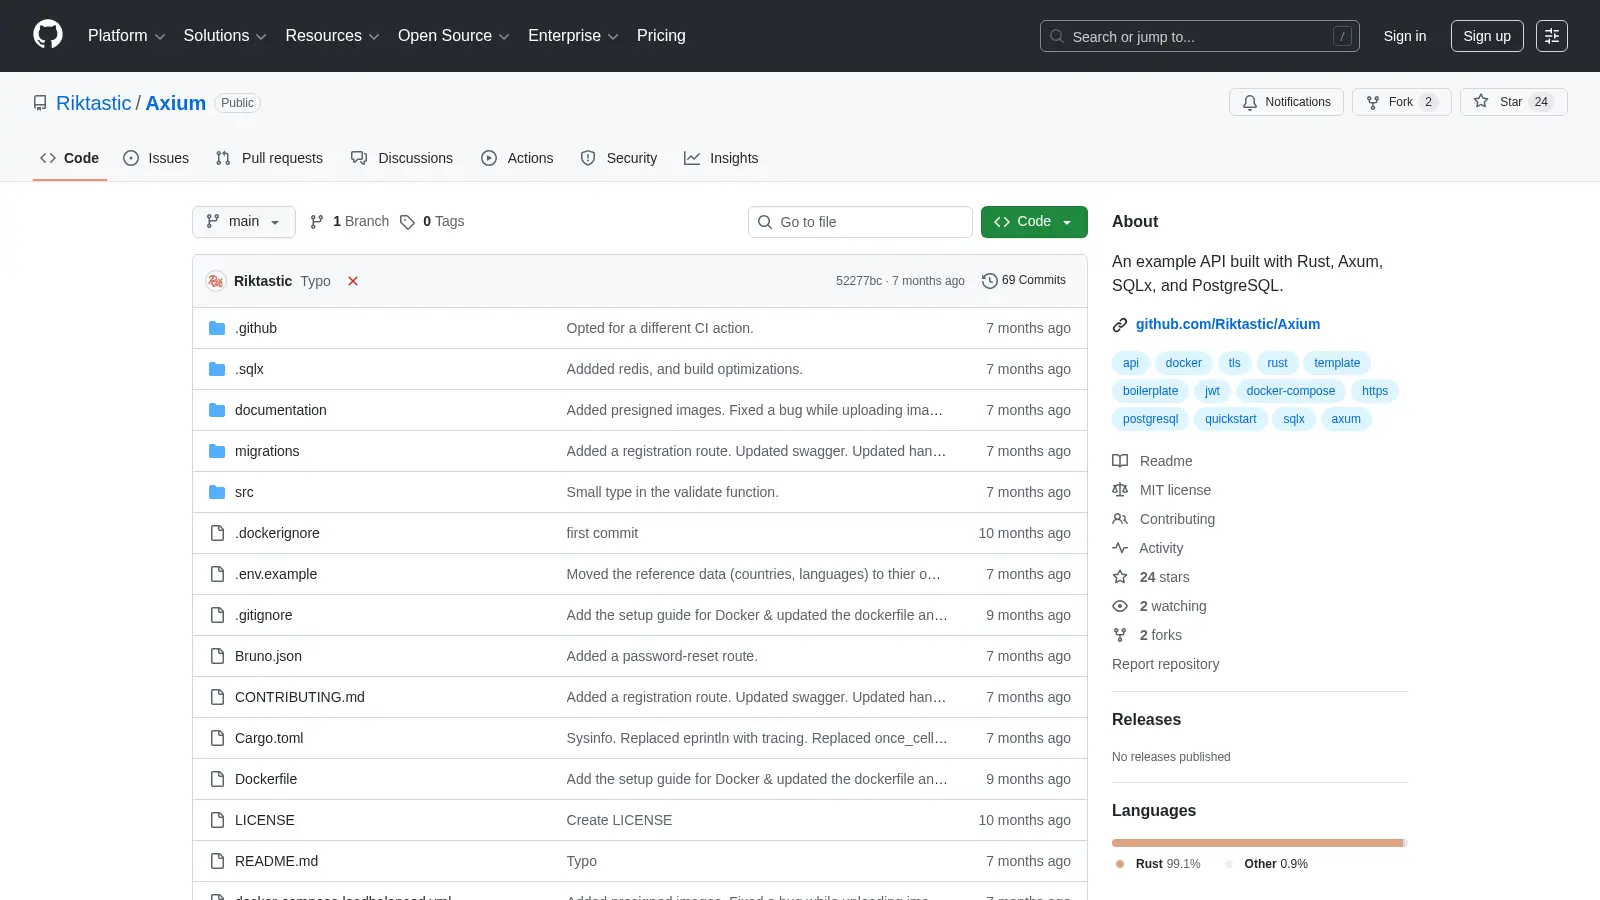Click the Sign in link
Screen dimensions: 1600x900
pos(1405,36)
